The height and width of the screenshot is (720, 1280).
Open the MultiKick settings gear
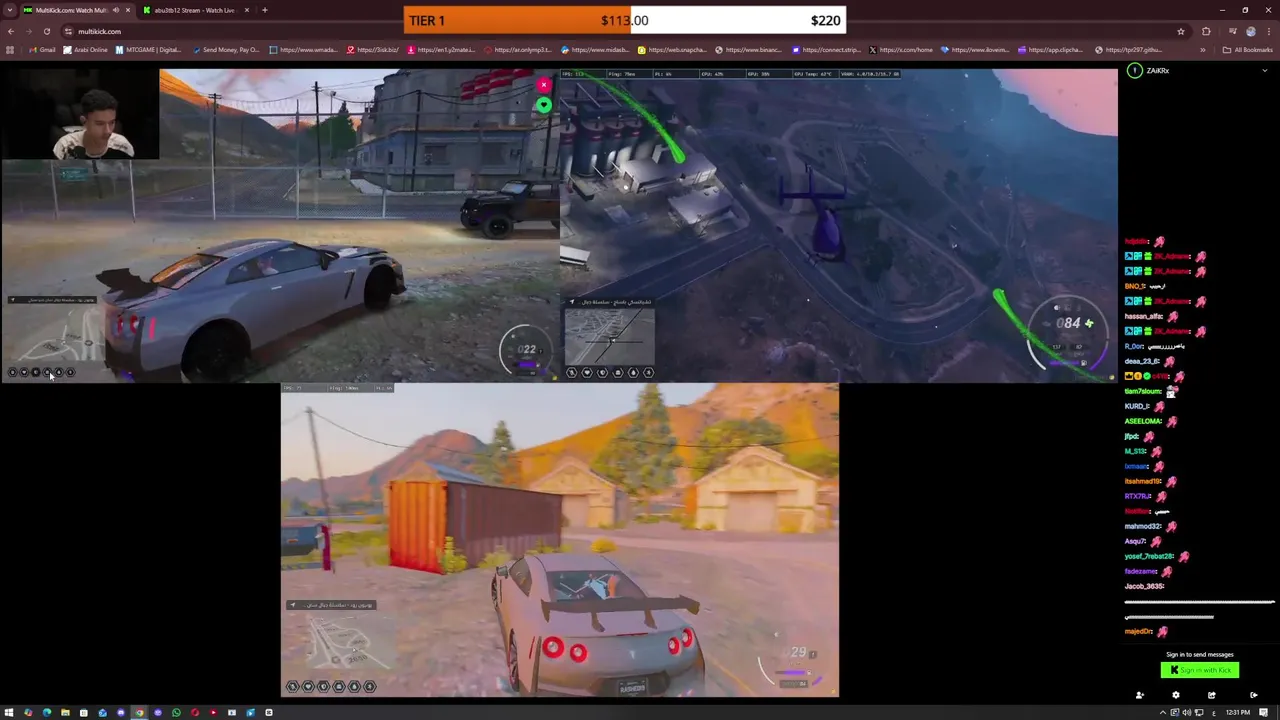point(1176,695)
